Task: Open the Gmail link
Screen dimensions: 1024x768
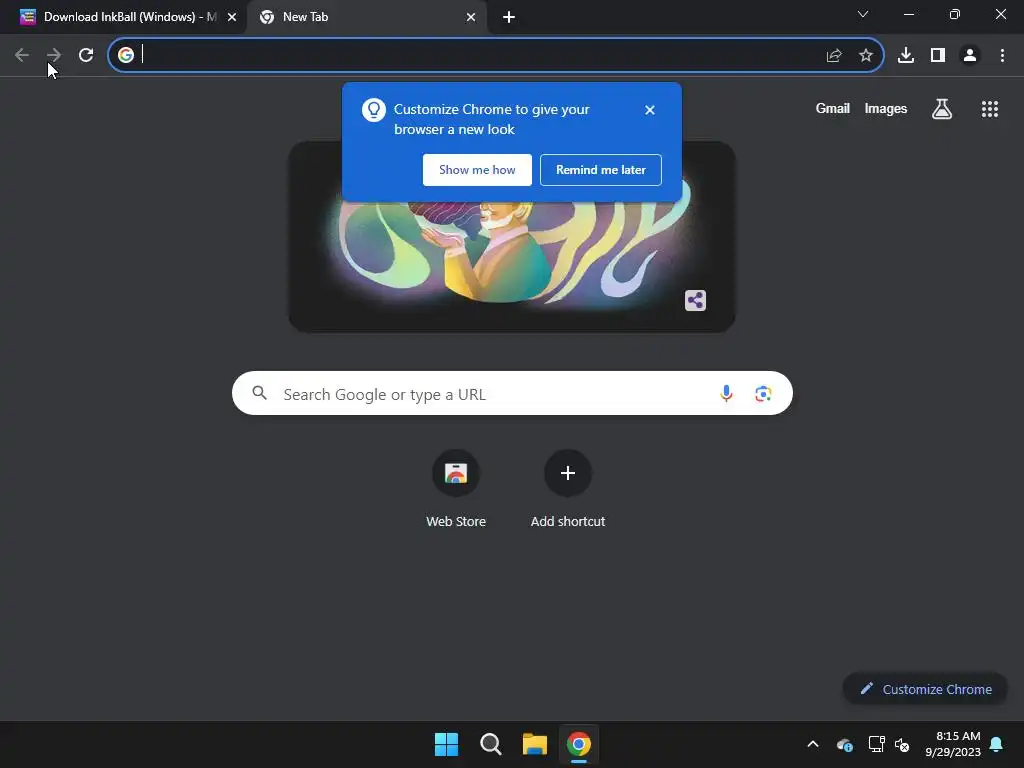Action: point(832,108)
